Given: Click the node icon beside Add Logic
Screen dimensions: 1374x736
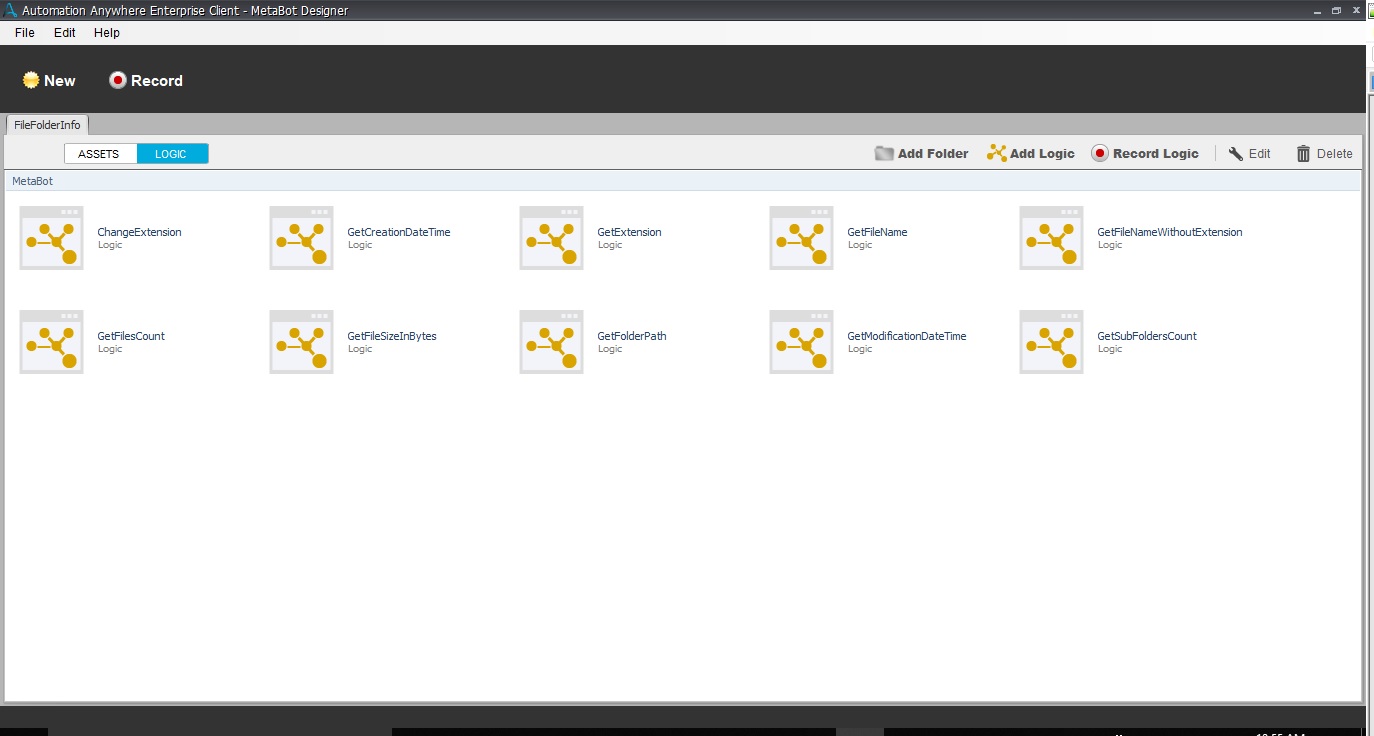Looking at the screenshot, I should pyautogui.click(x=996, y=153).
